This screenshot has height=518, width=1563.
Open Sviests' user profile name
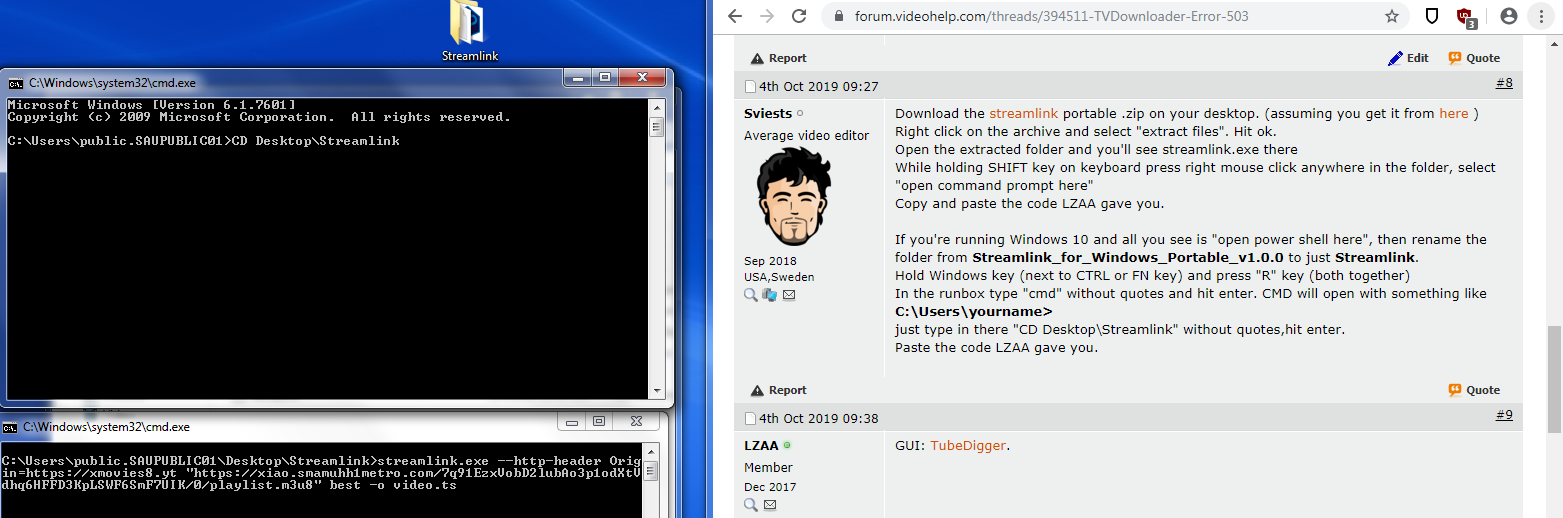768,114
